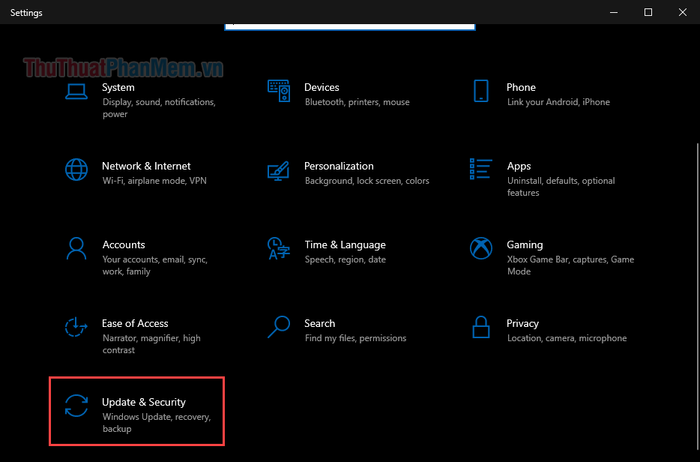700x462 pixels.
Task: Focus the settings search box at top
Action: (350, 27)
